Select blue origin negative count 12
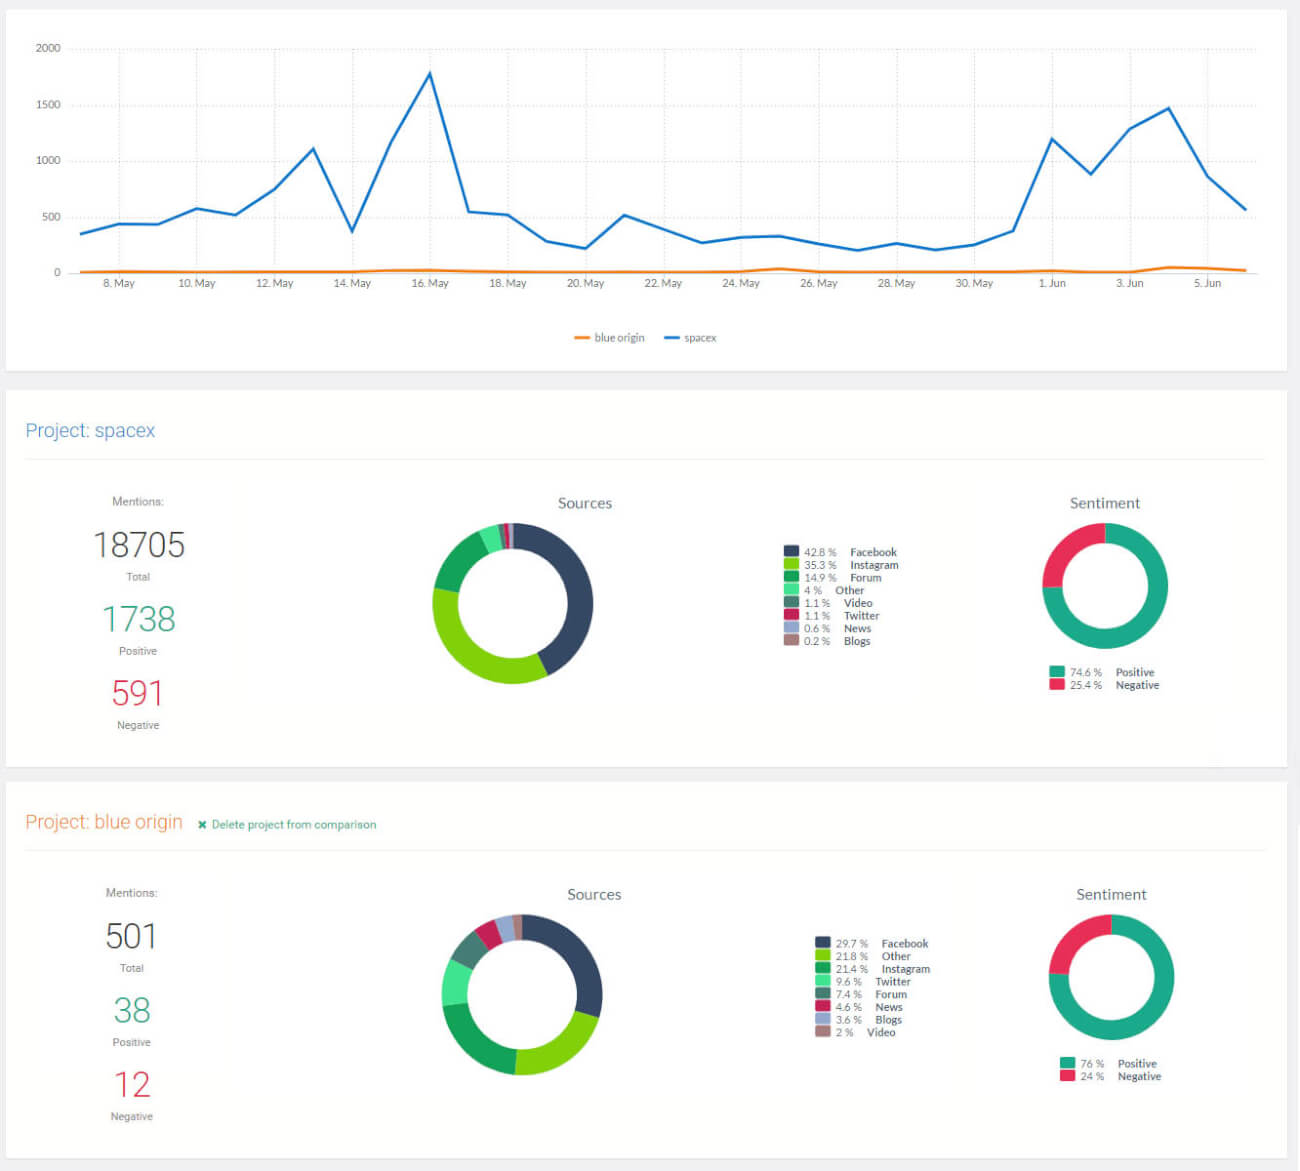Viewport: 1300px width, 1171px height. coord(132,1085)
